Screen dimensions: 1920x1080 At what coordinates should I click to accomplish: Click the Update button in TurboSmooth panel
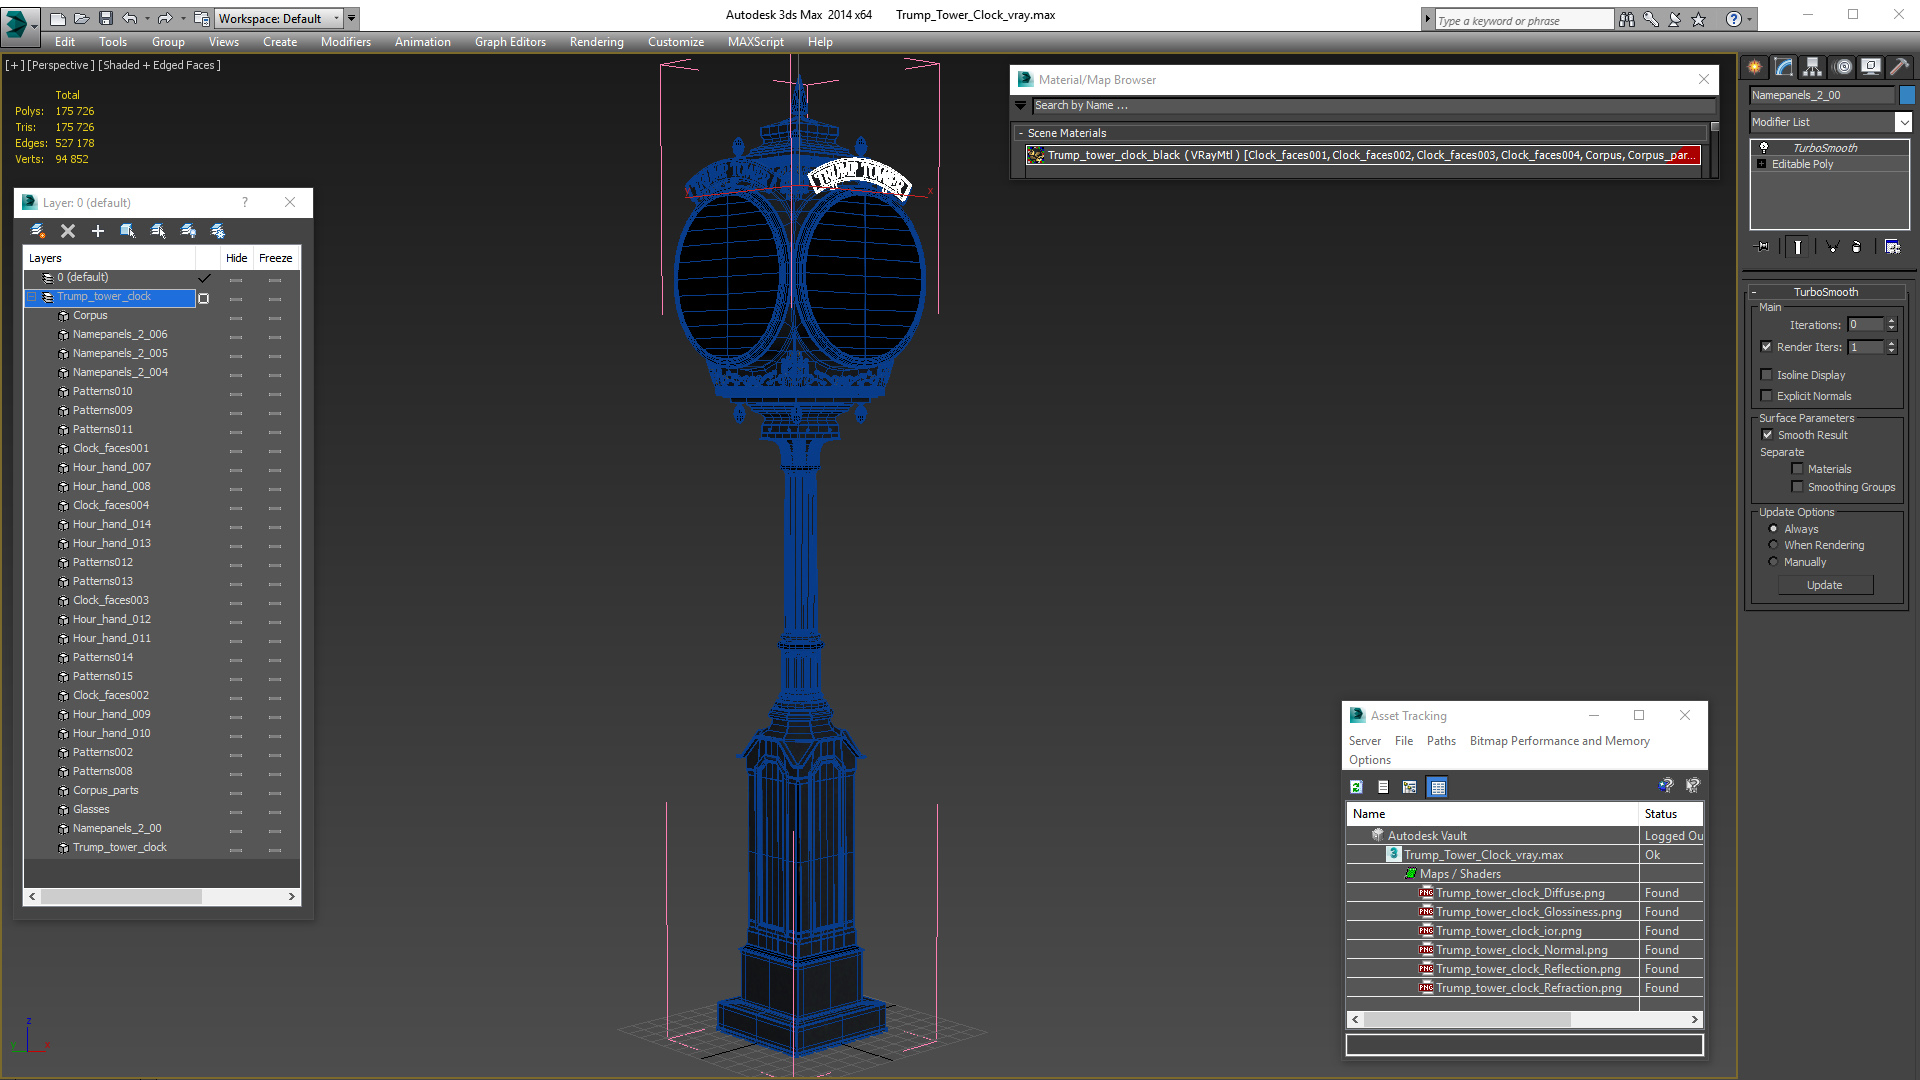tap(1825, 584)
